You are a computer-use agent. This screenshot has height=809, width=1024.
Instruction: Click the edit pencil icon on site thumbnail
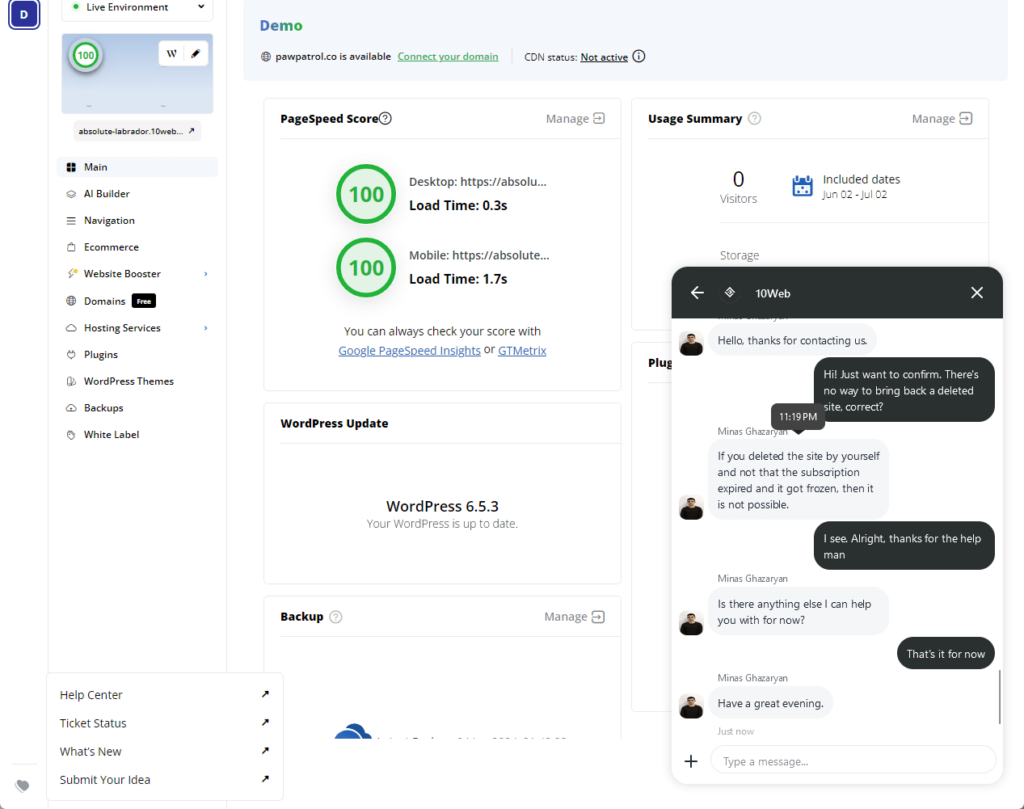(x=195, y=54)
